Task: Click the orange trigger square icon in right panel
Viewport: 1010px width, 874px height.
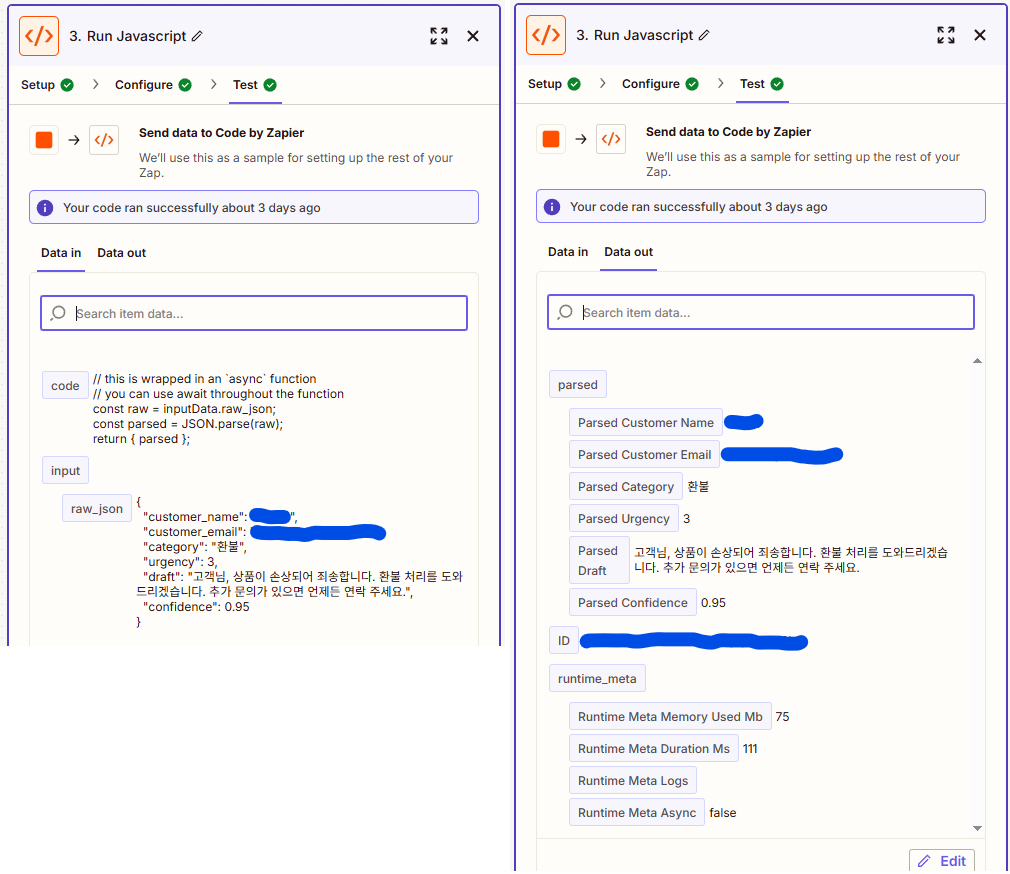Action: click(x=551, y=138)
